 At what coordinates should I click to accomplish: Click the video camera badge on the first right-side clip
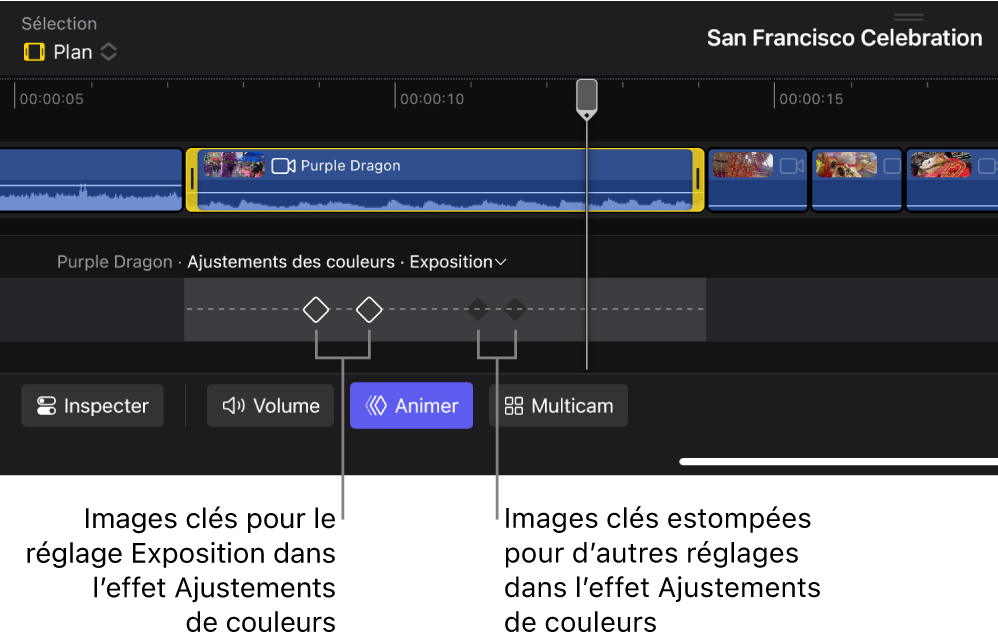tap(793, 166)
